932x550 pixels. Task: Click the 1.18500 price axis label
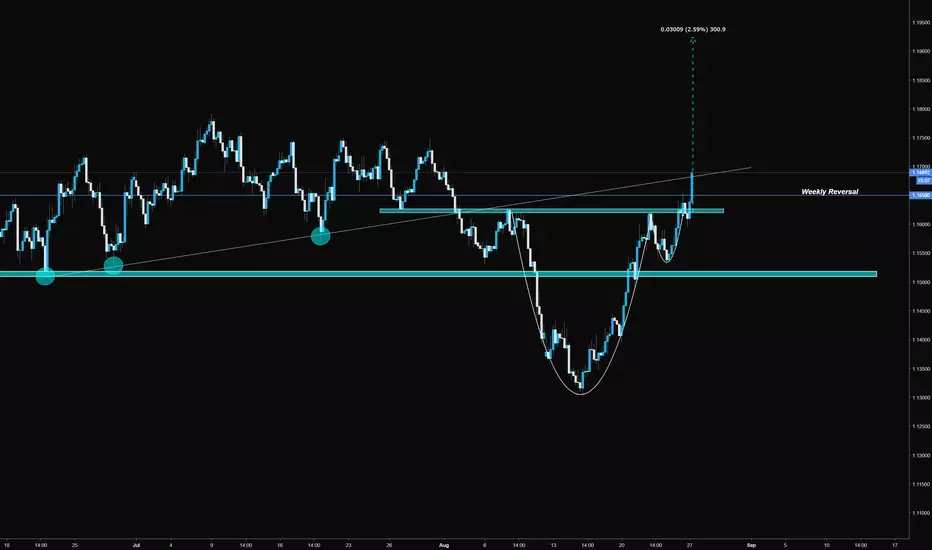921,80
